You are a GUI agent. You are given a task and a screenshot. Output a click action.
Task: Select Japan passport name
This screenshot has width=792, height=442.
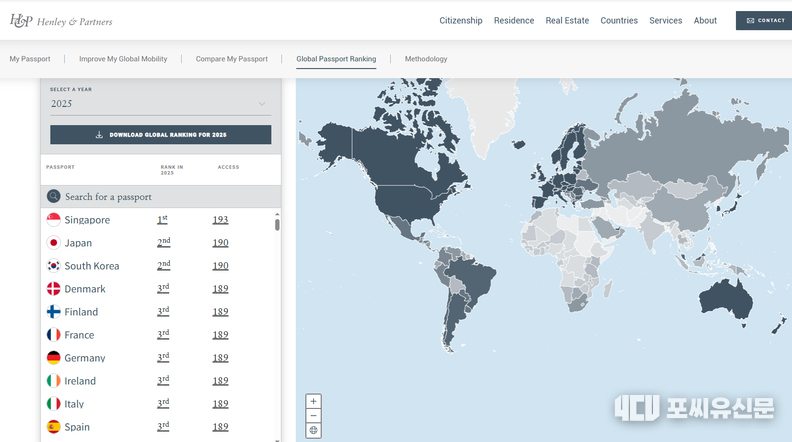pos(78,243)
